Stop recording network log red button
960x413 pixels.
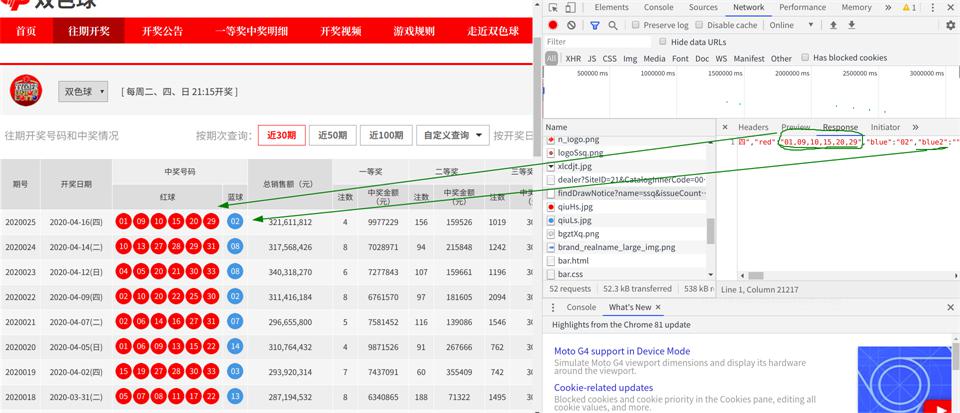point(553,25)
